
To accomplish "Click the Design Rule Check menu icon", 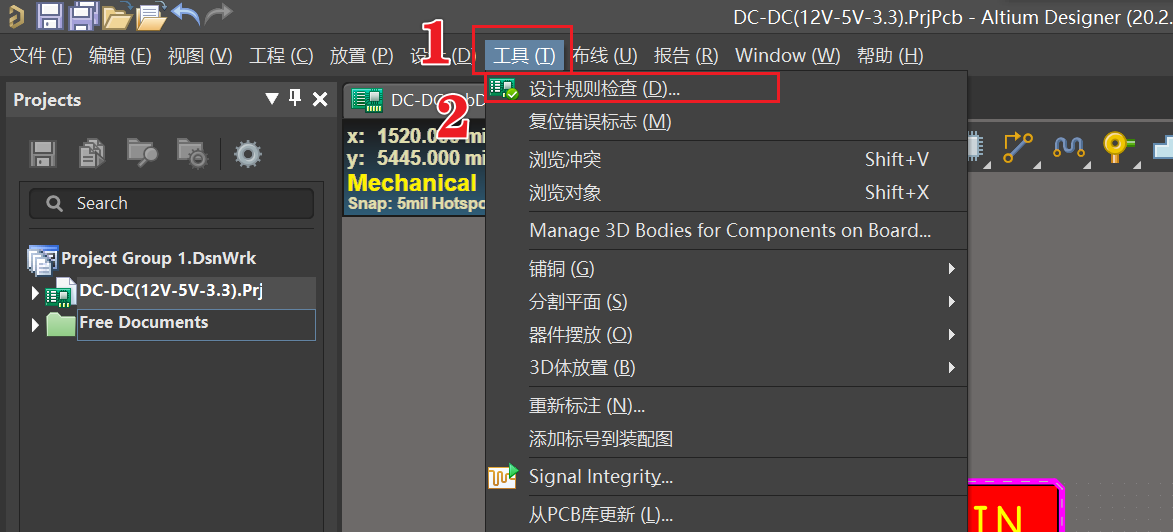I will (x=503, y=88).
